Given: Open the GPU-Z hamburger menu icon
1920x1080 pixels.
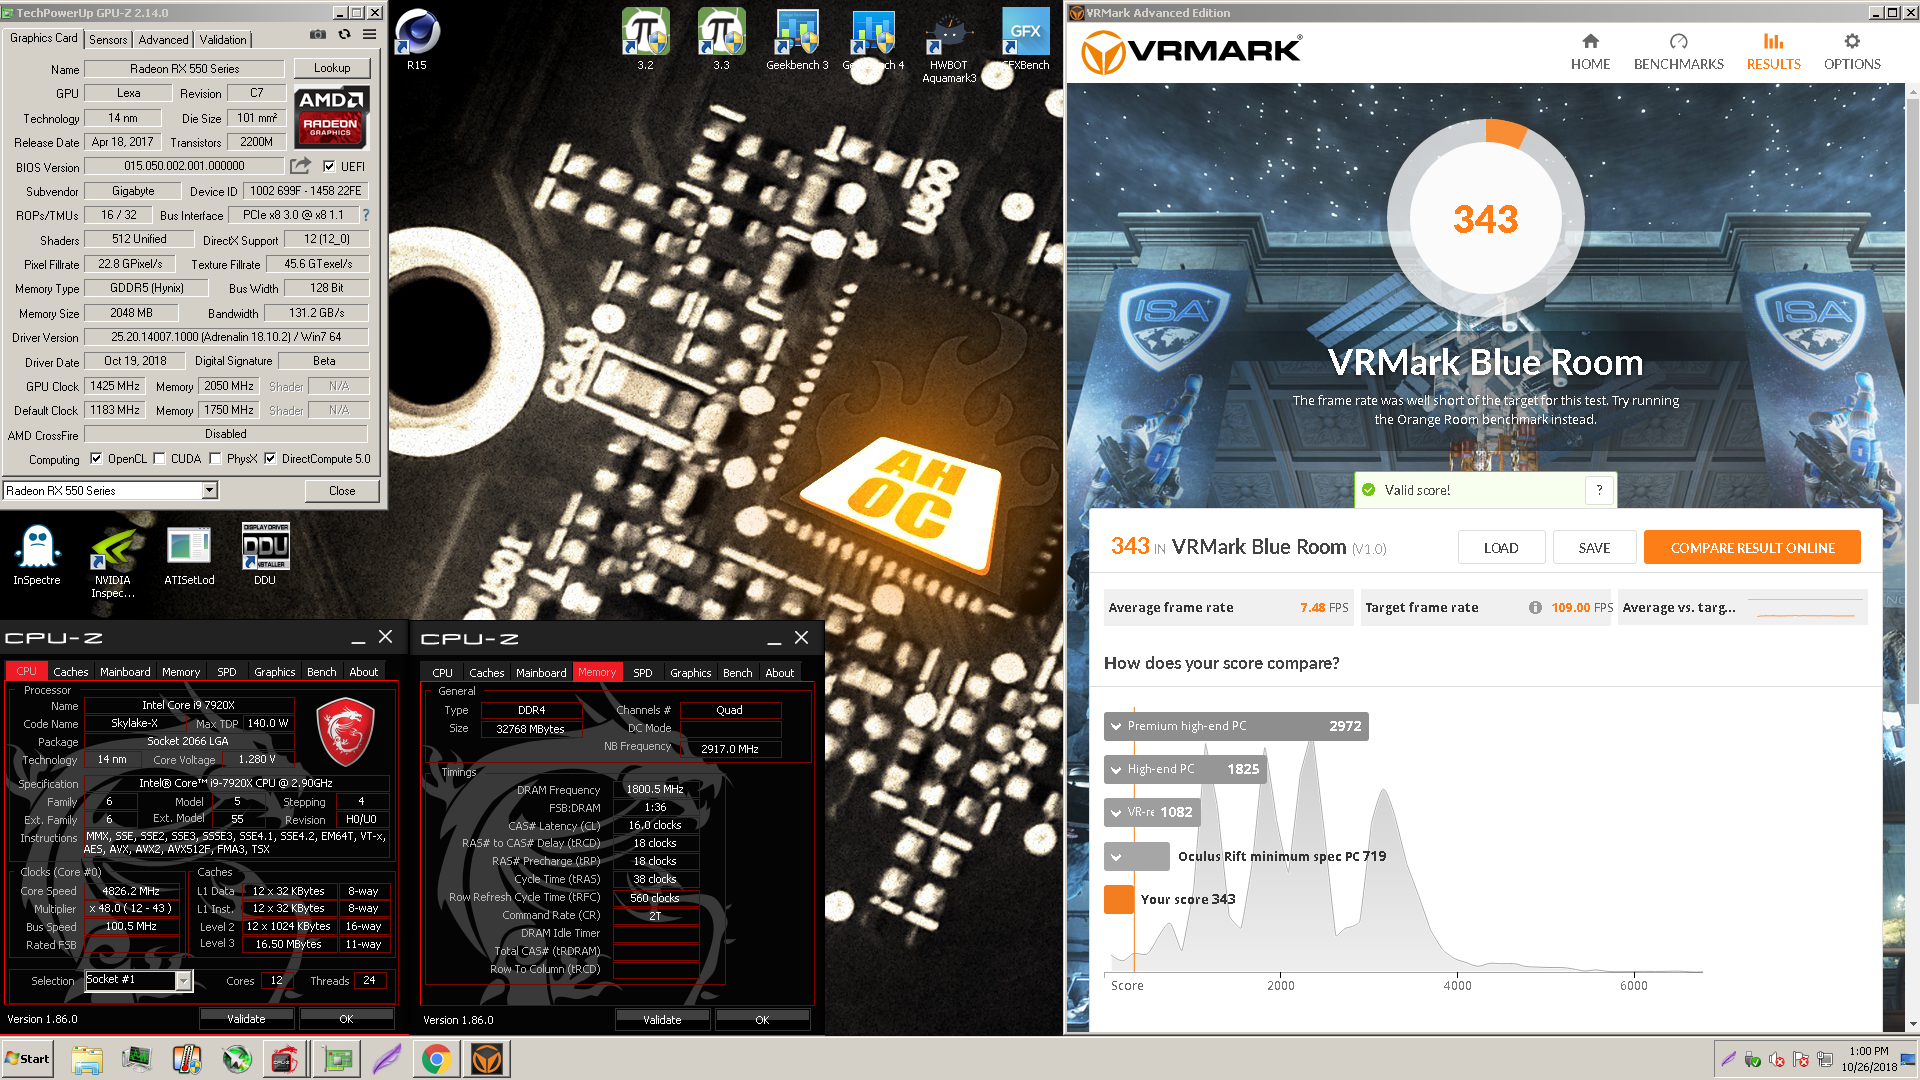Looking at the screenshot, I should point(369,35).
